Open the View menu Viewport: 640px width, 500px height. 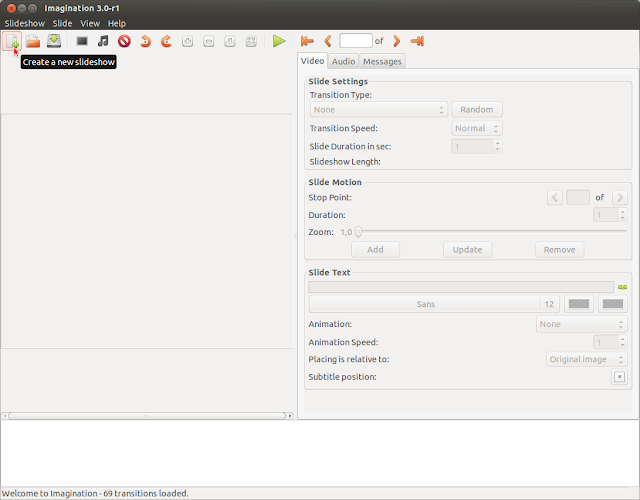click(x=90, y=23)
